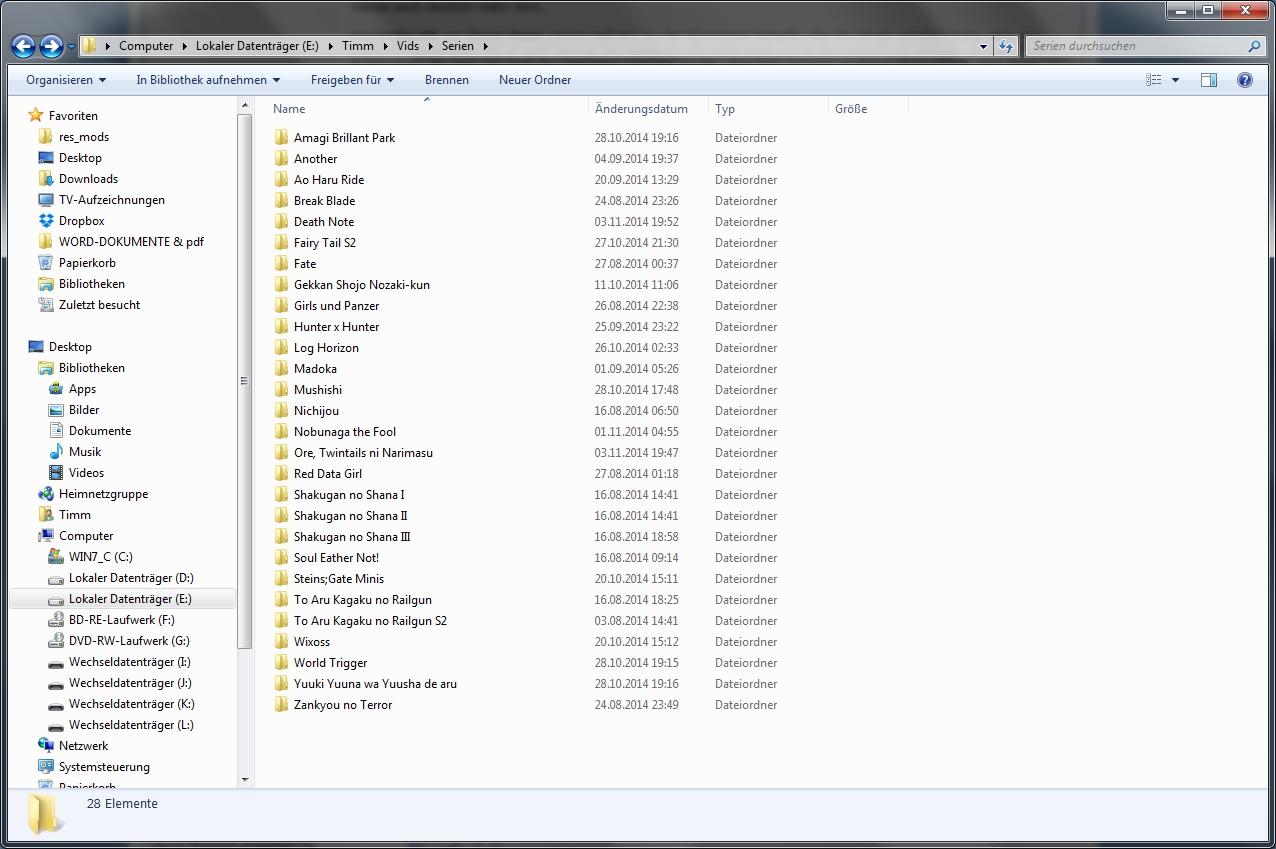1276x849 pixels.
Task: Open 'In Bibliothek aufnehmen' menu
Action: click(x=208, y=80)
